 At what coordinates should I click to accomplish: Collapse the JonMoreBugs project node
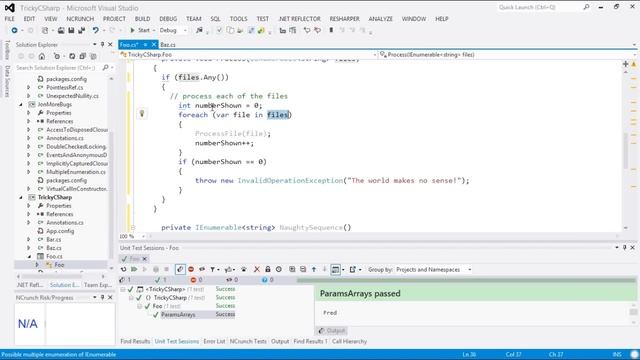coord(21,104)
